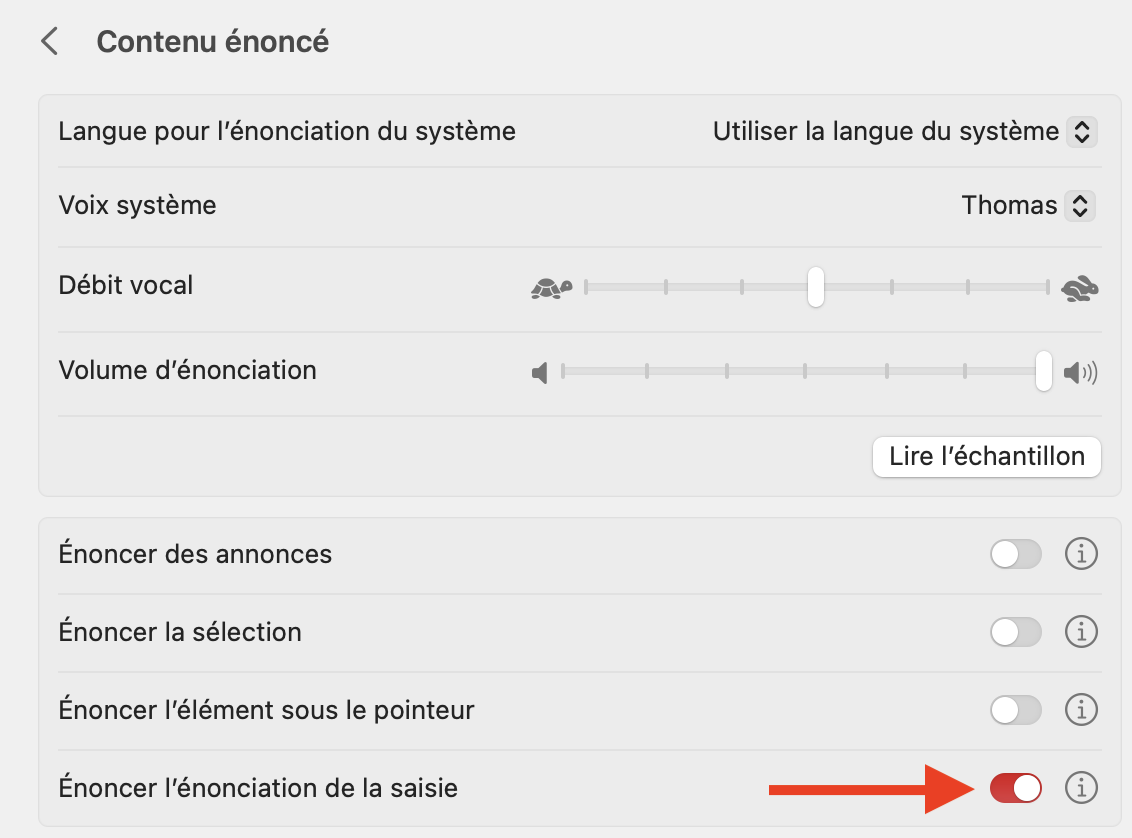Viewport: 1132px width, 838px height.
Task: Click the Débit vocal slider handle
Action: [816, 287]
